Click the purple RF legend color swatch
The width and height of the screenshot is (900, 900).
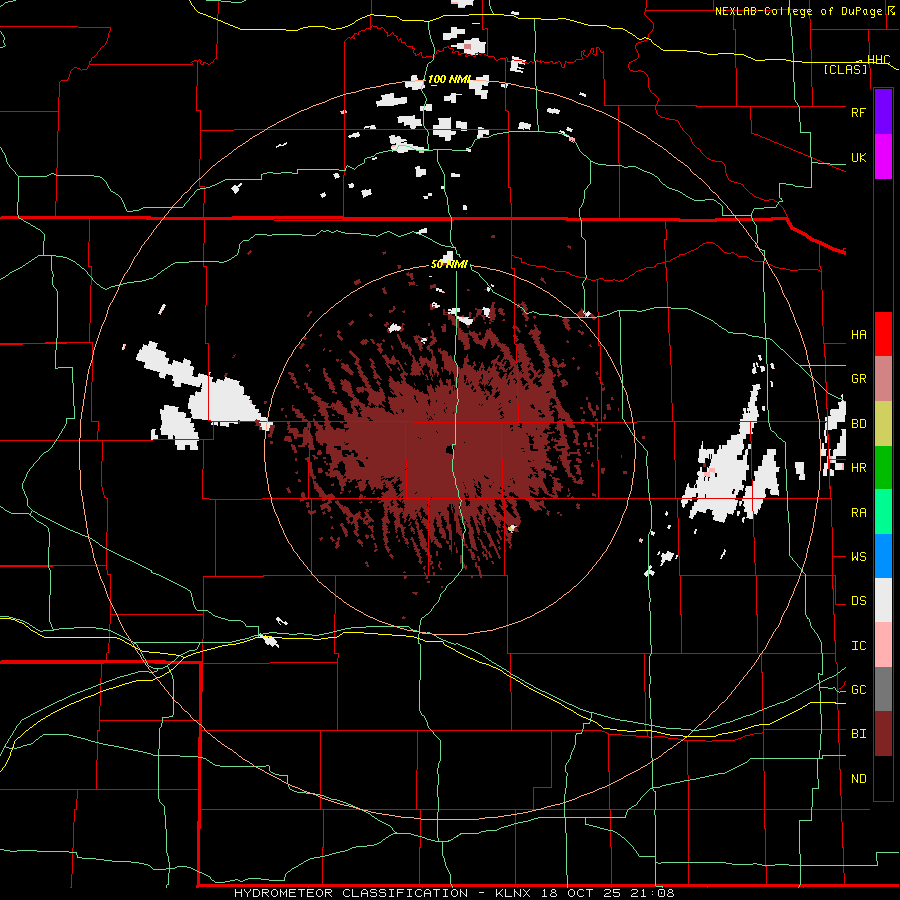(x=883, y=112)
